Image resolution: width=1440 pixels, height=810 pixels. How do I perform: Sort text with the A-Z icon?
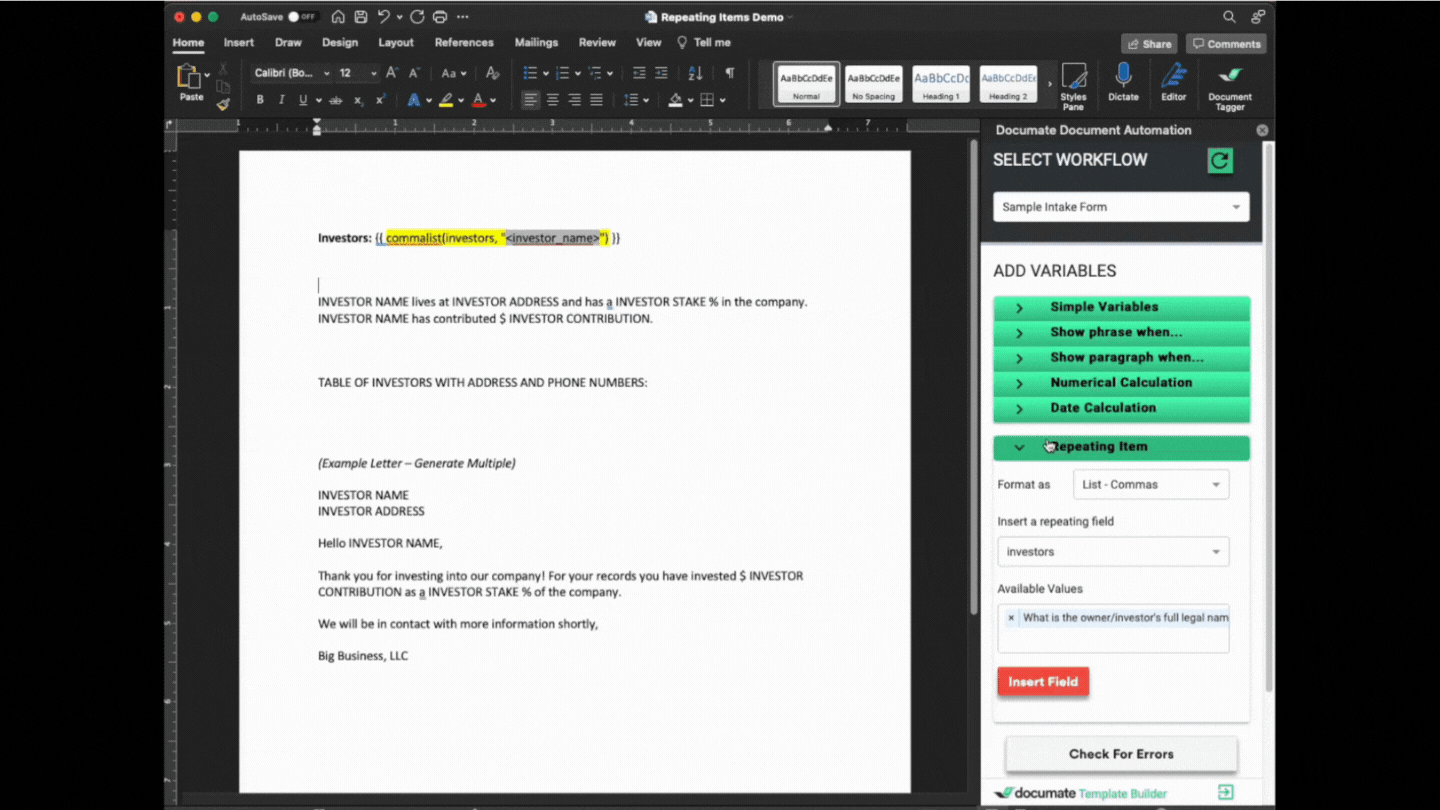(696, 73)
